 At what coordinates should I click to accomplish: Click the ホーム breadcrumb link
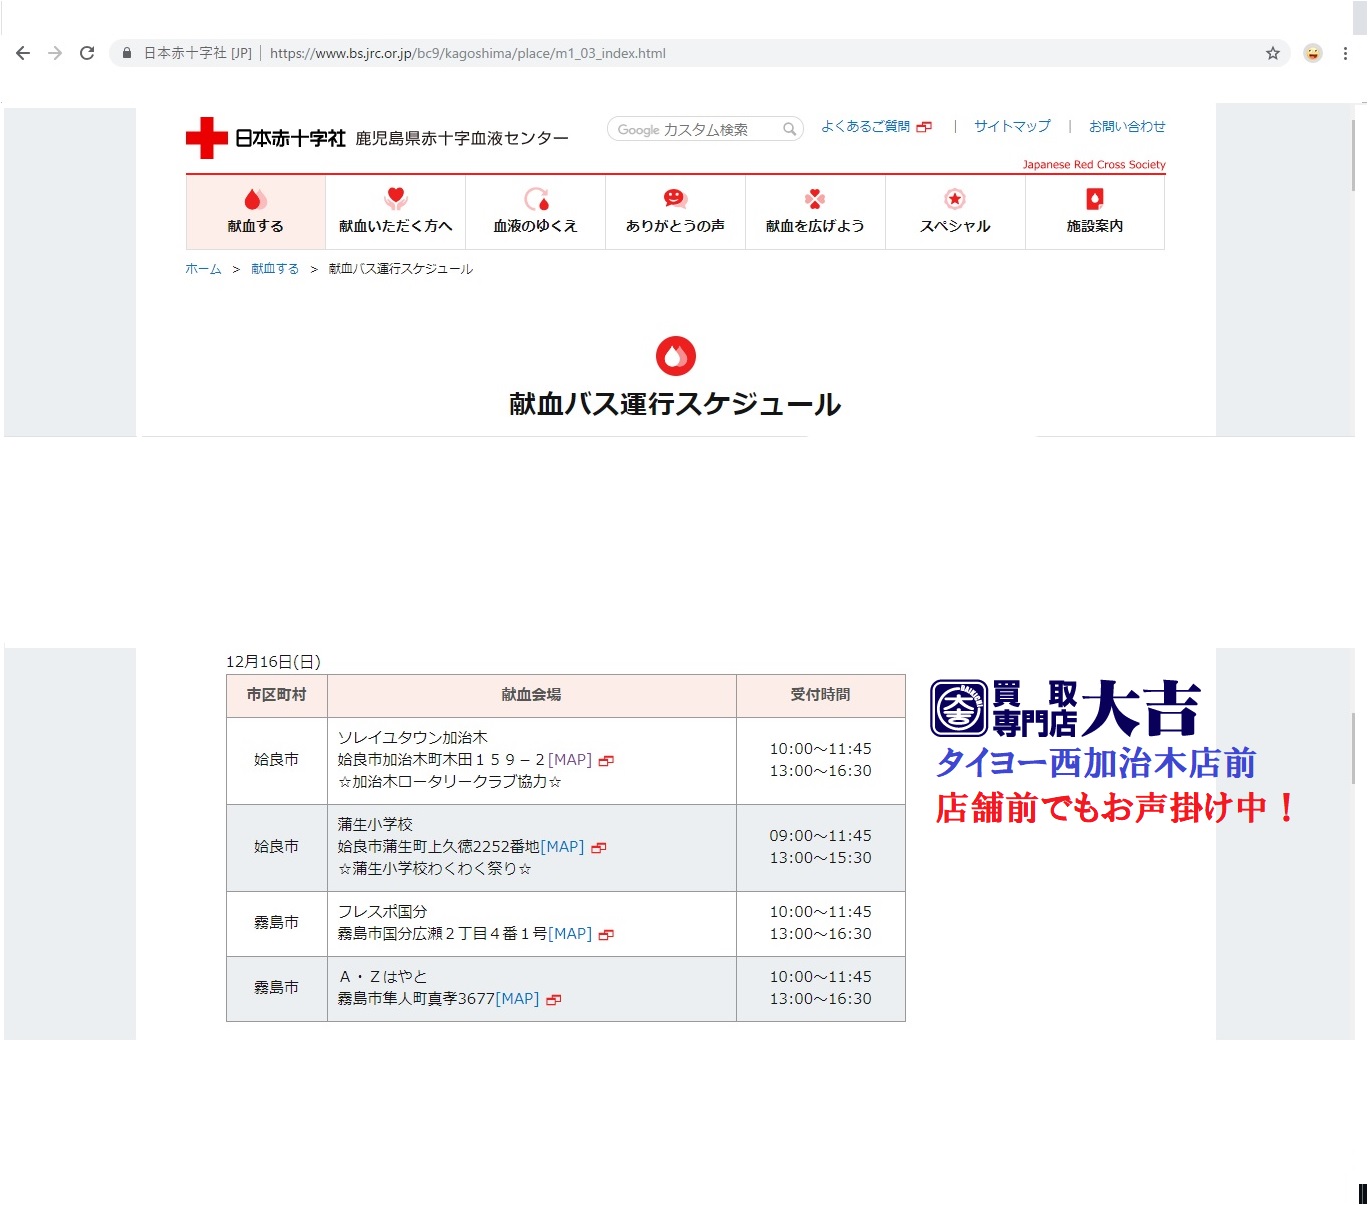(x=203, y=269)
